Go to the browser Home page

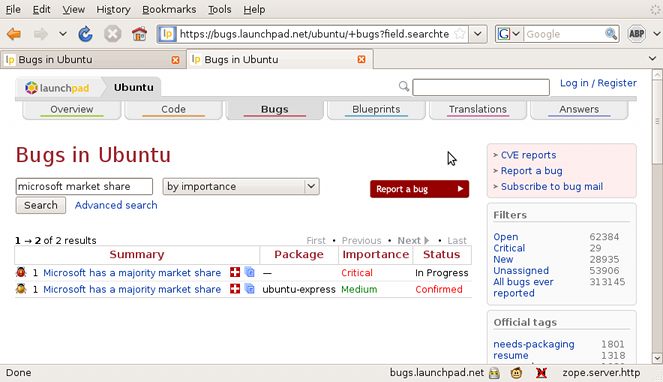pos(139,34)
